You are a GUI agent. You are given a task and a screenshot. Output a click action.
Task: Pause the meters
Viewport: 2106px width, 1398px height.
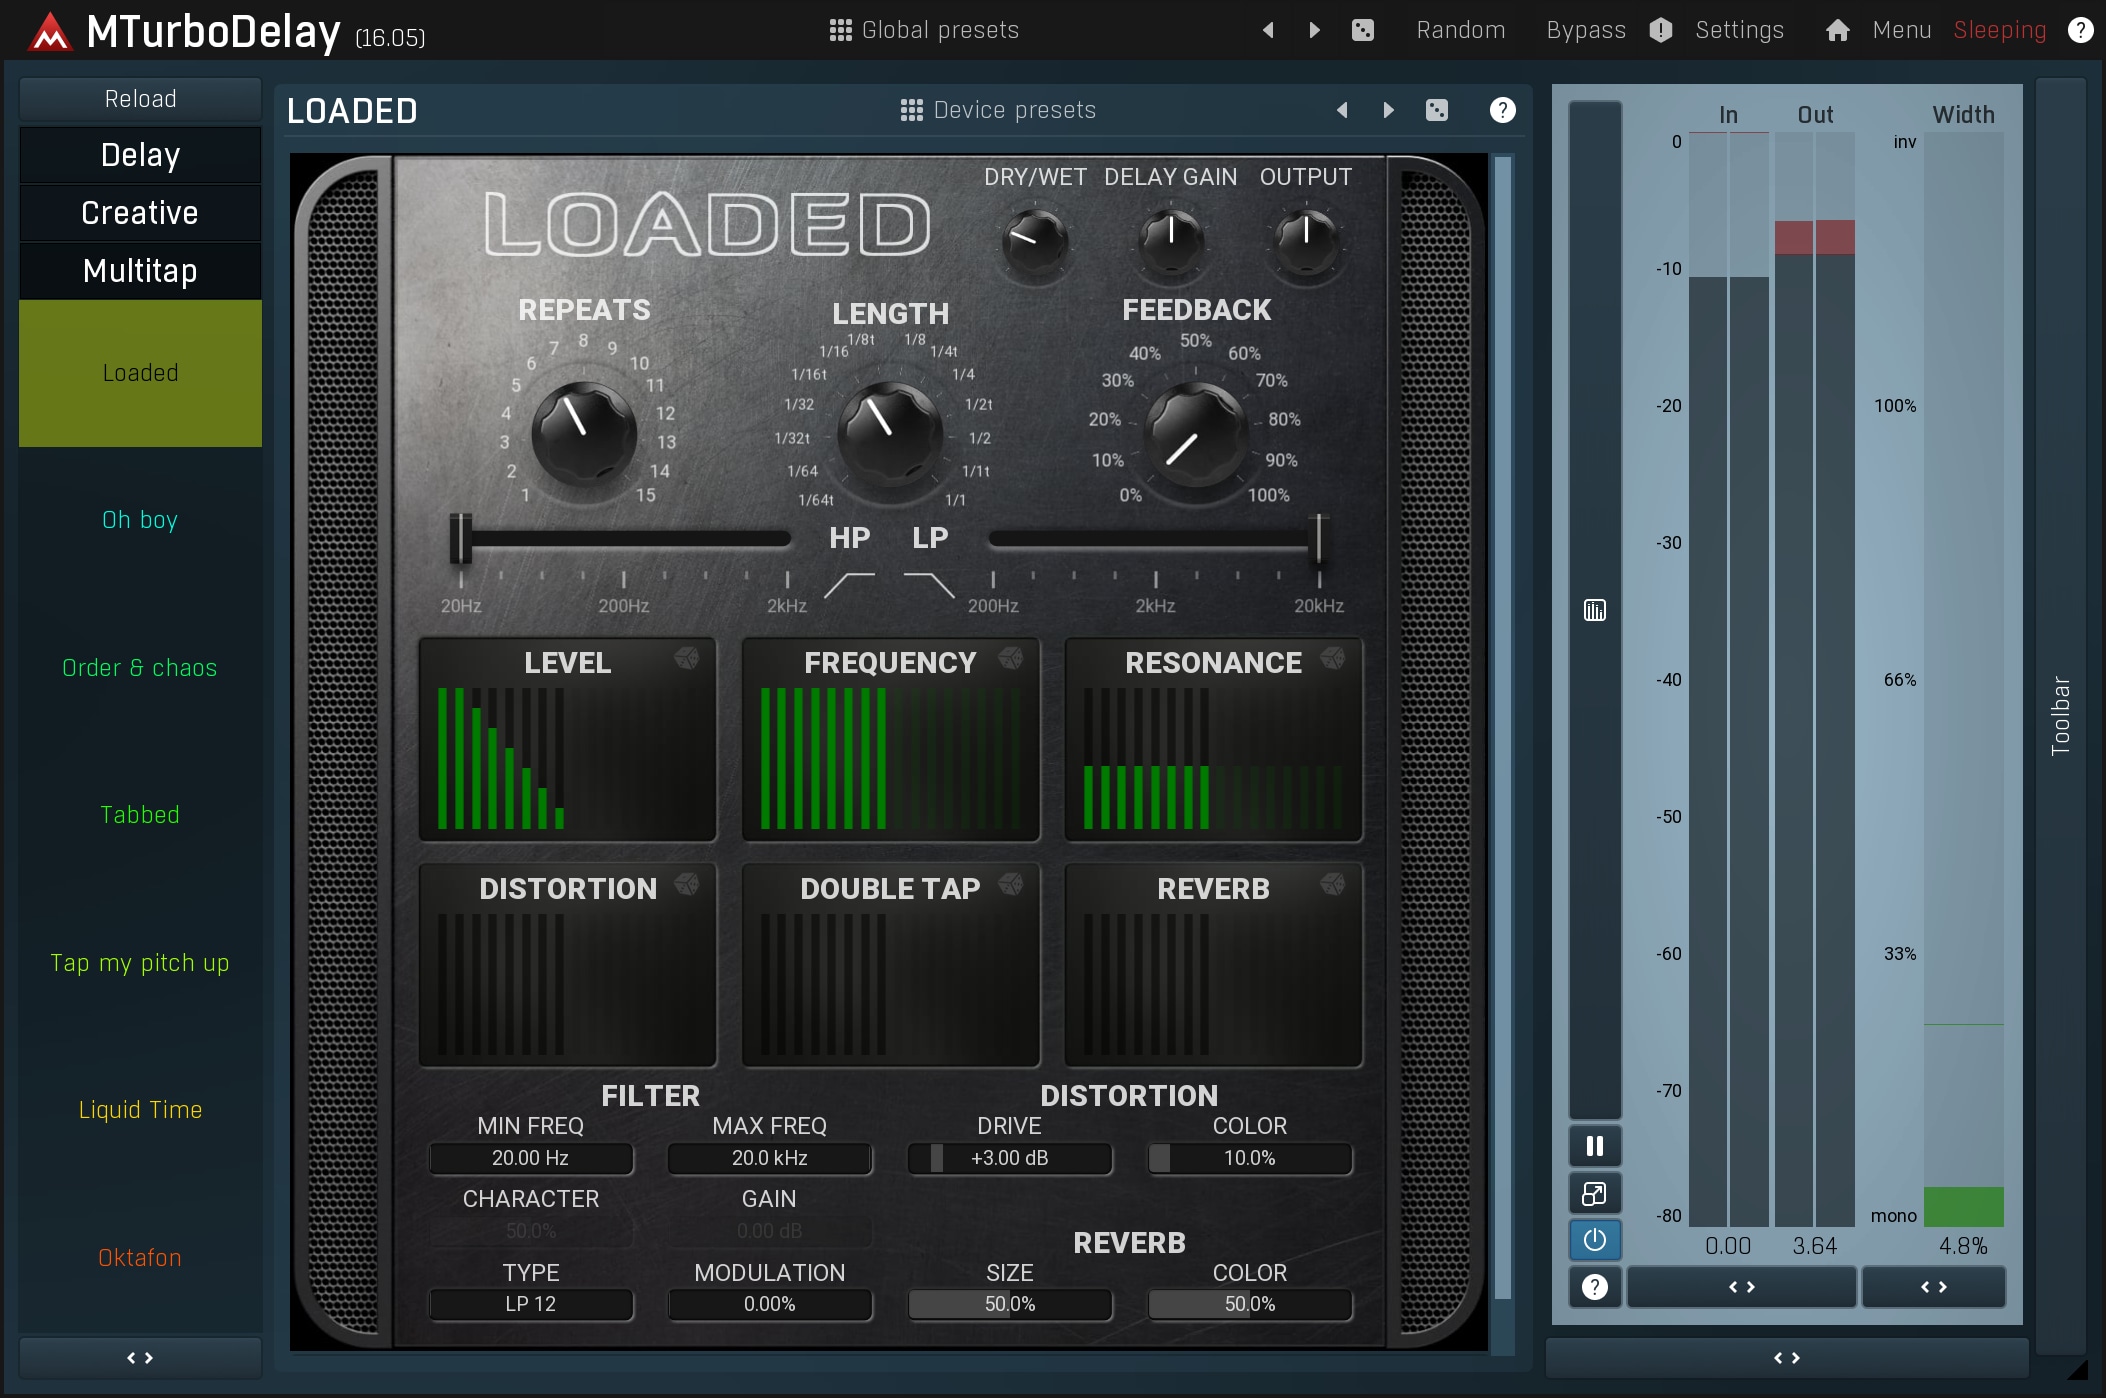click(x=1595, y=1146)
